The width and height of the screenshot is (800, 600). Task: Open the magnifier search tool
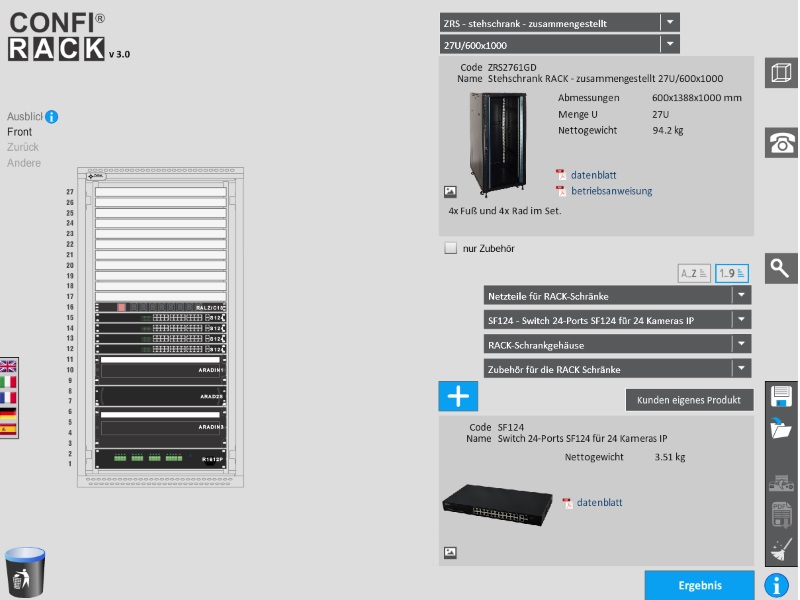tap(781, 268)
